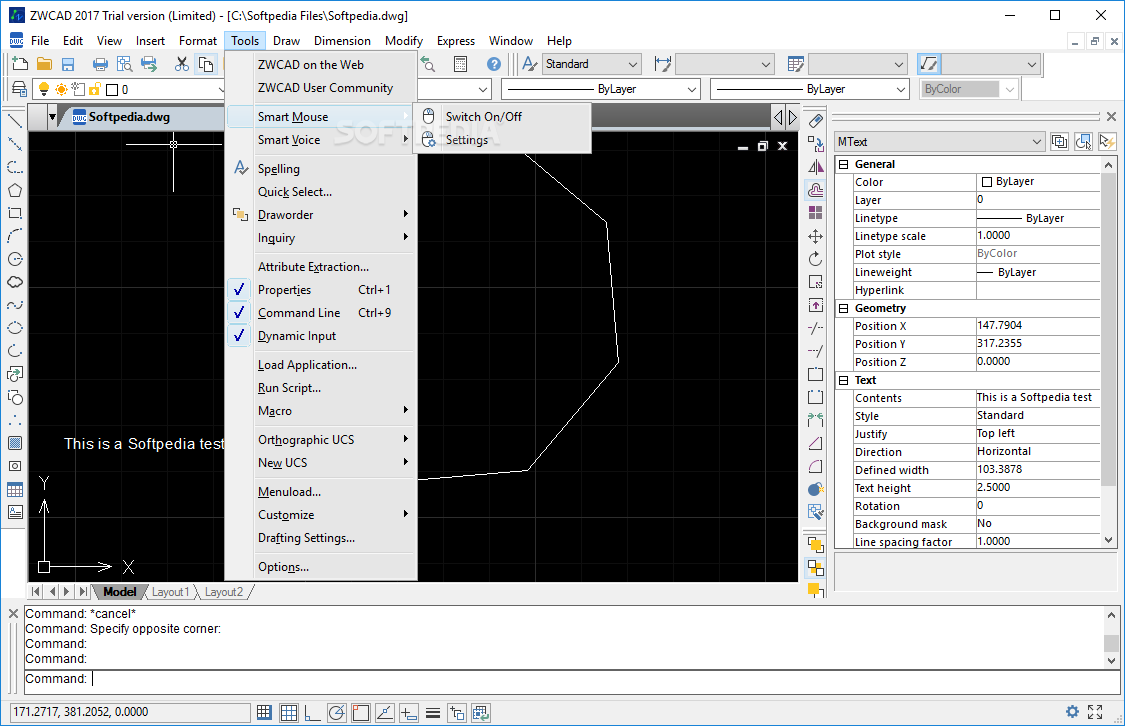The height and width of the screenshot is (726, 1125).
Task: Toggle Snap mode in the status bar
Action: pos(264,712)
